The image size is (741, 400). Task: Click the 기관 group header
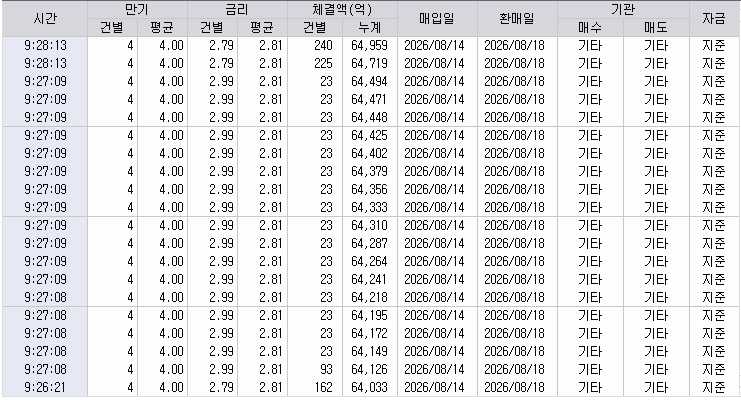point(623,9)
